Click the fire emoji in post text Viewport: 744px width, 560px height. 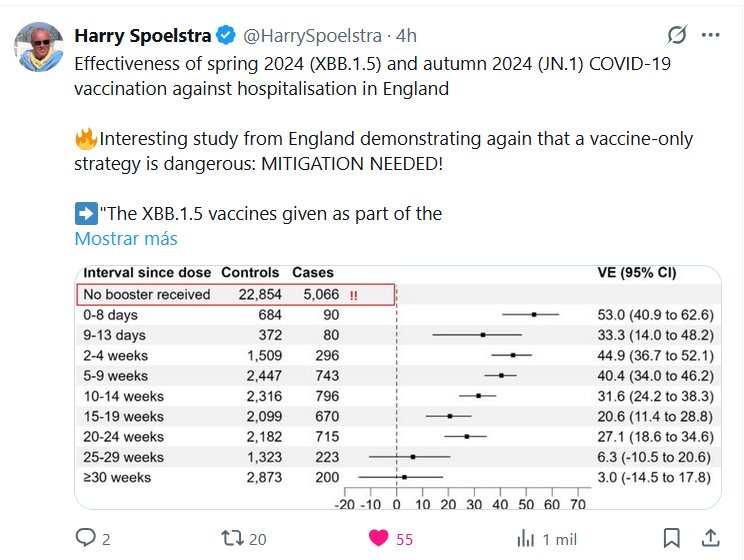coord(85,139)
